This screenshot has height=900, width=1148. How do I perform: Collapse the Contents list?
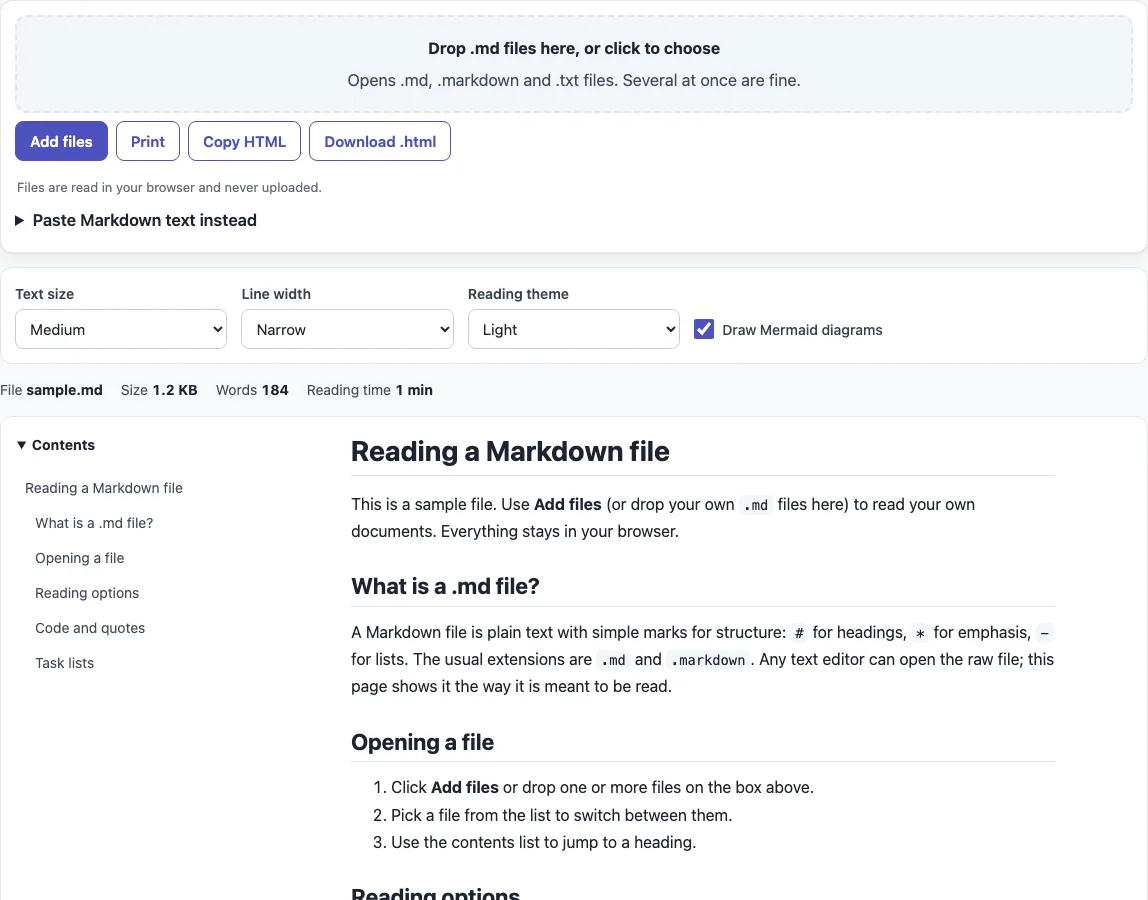coord(56,445)
